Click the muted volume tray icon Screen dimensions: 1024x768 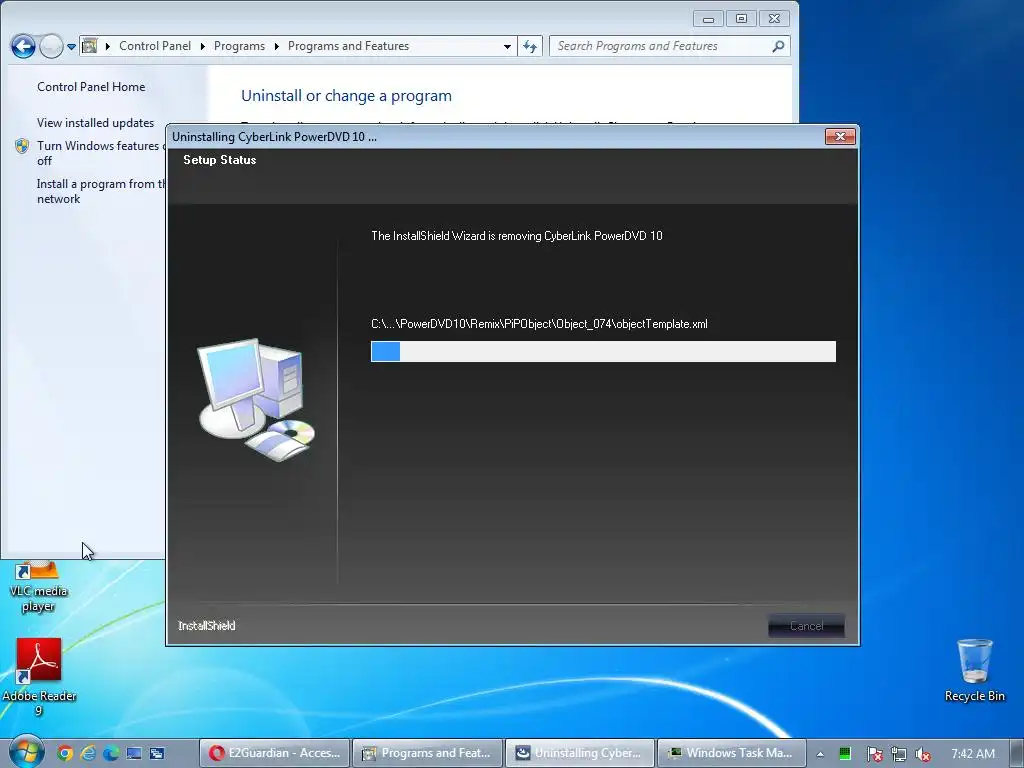(x=923, y=754)
